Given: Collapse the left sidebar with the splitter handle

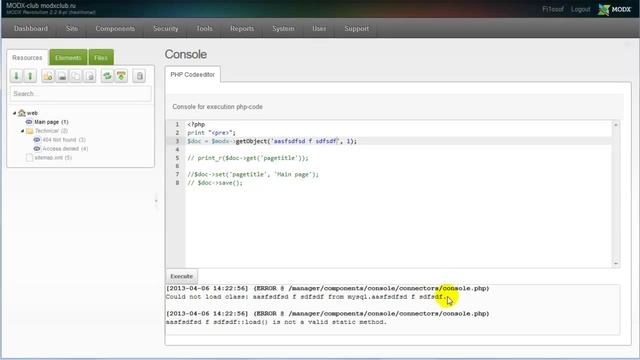Looking at the screenshot, I should tap(156, 200).
